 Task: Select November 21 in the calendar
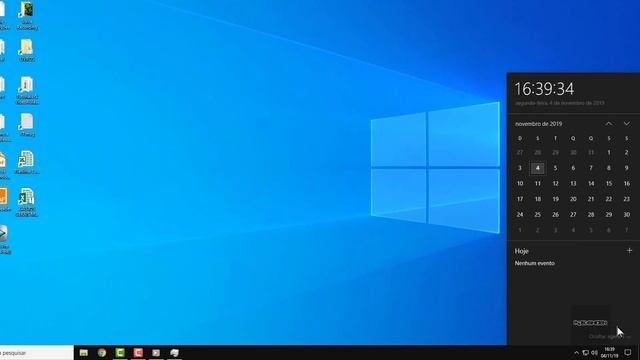coord(591,199)
